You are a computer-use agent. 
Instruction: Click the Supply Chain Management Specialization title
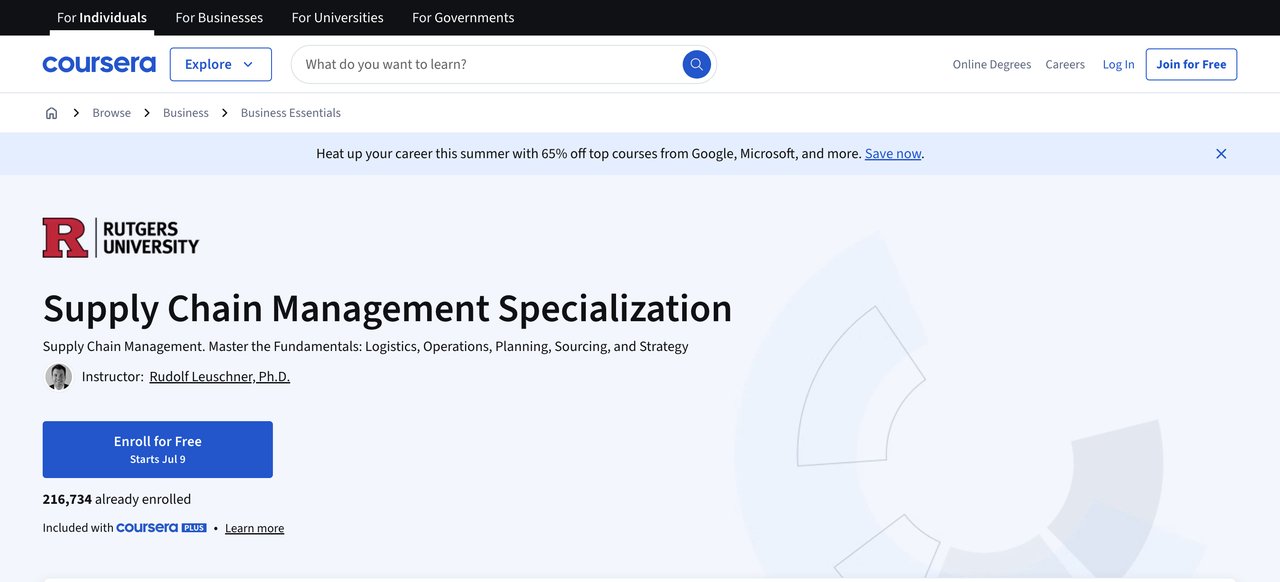(x=387, y=308)
